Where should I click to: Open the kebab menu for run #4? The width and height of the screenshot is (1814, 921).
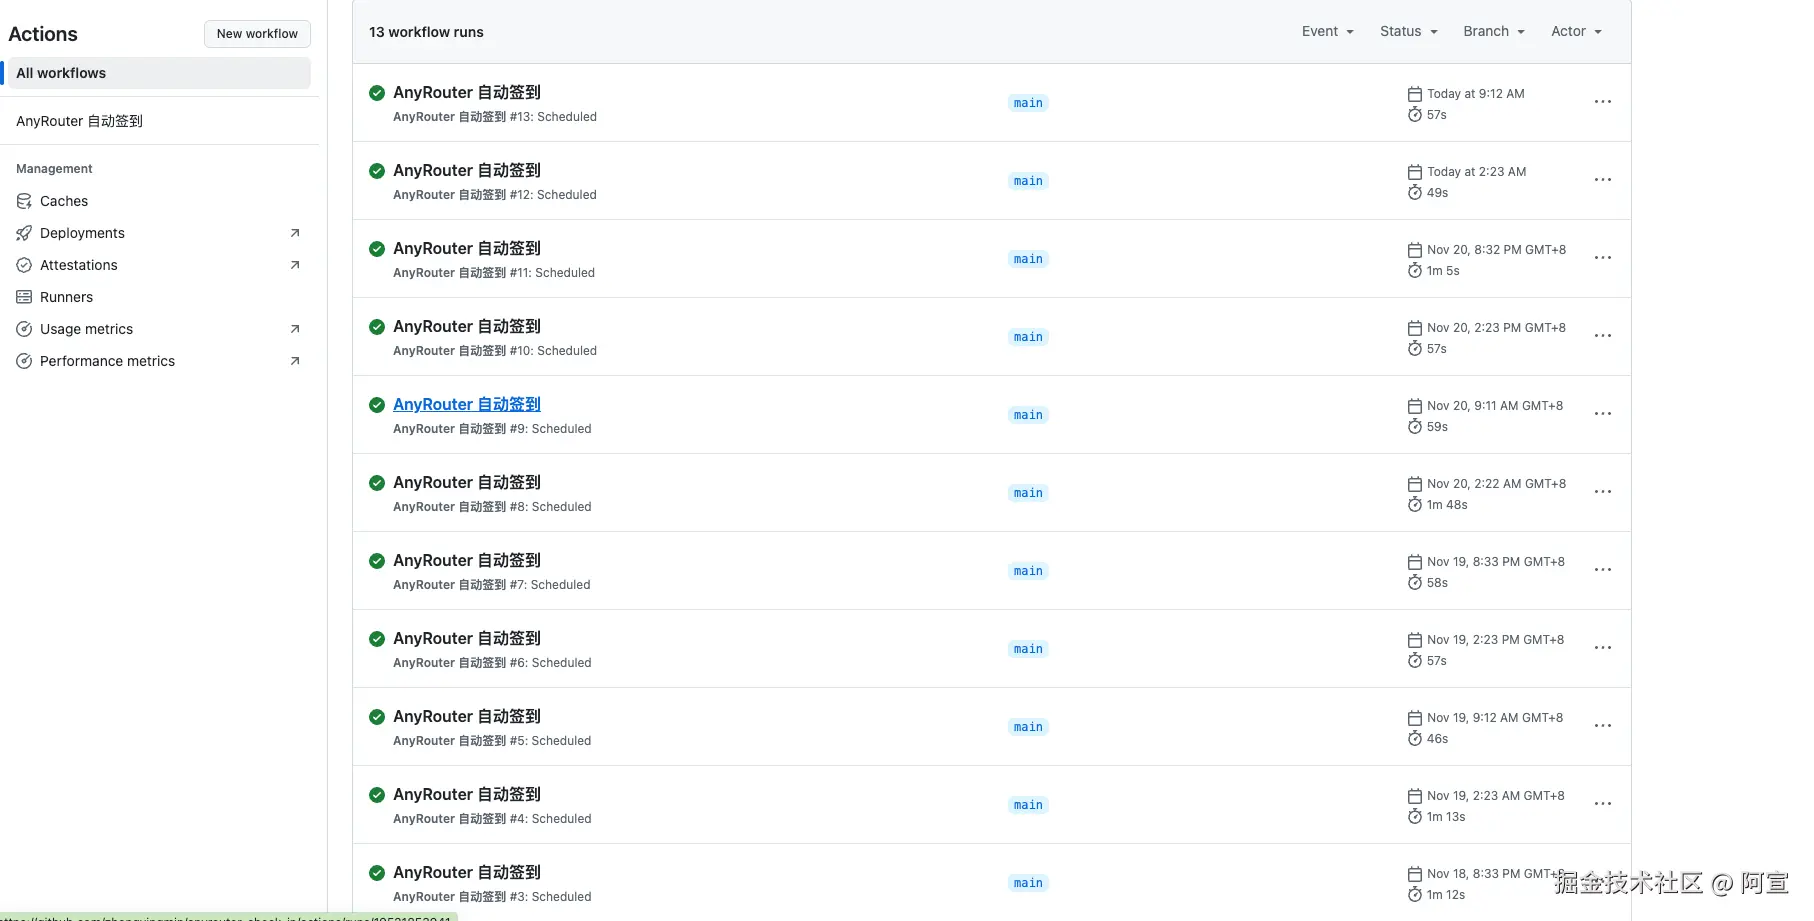tap(1602, 804)
